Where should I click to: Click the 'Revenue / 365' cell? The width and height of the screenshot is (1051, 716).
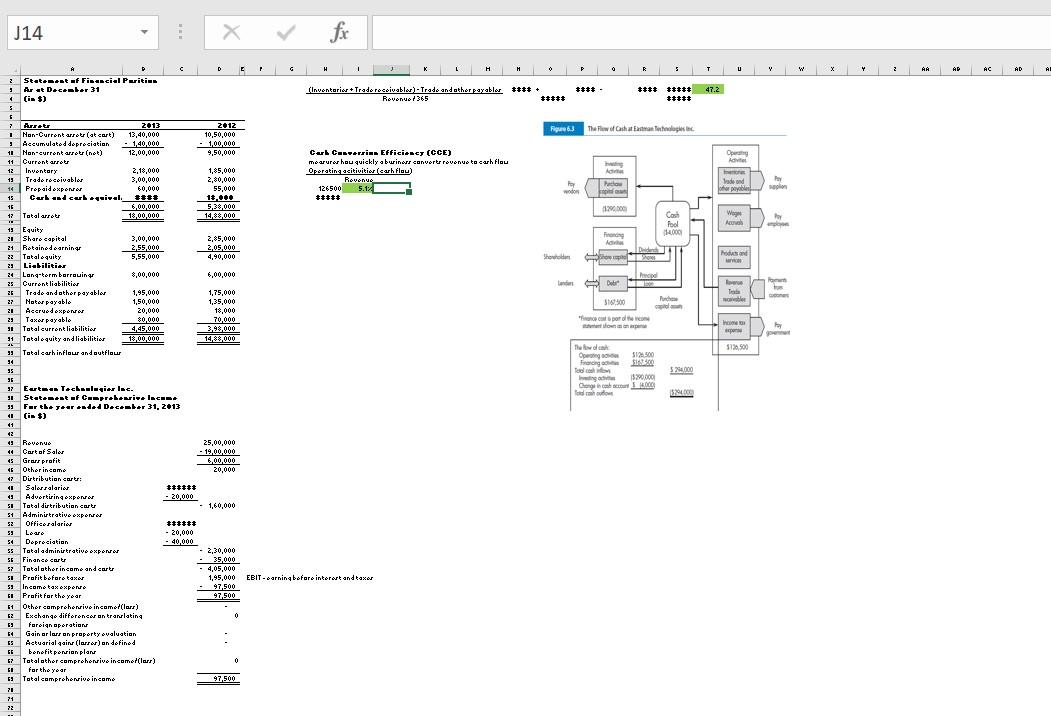405,99
